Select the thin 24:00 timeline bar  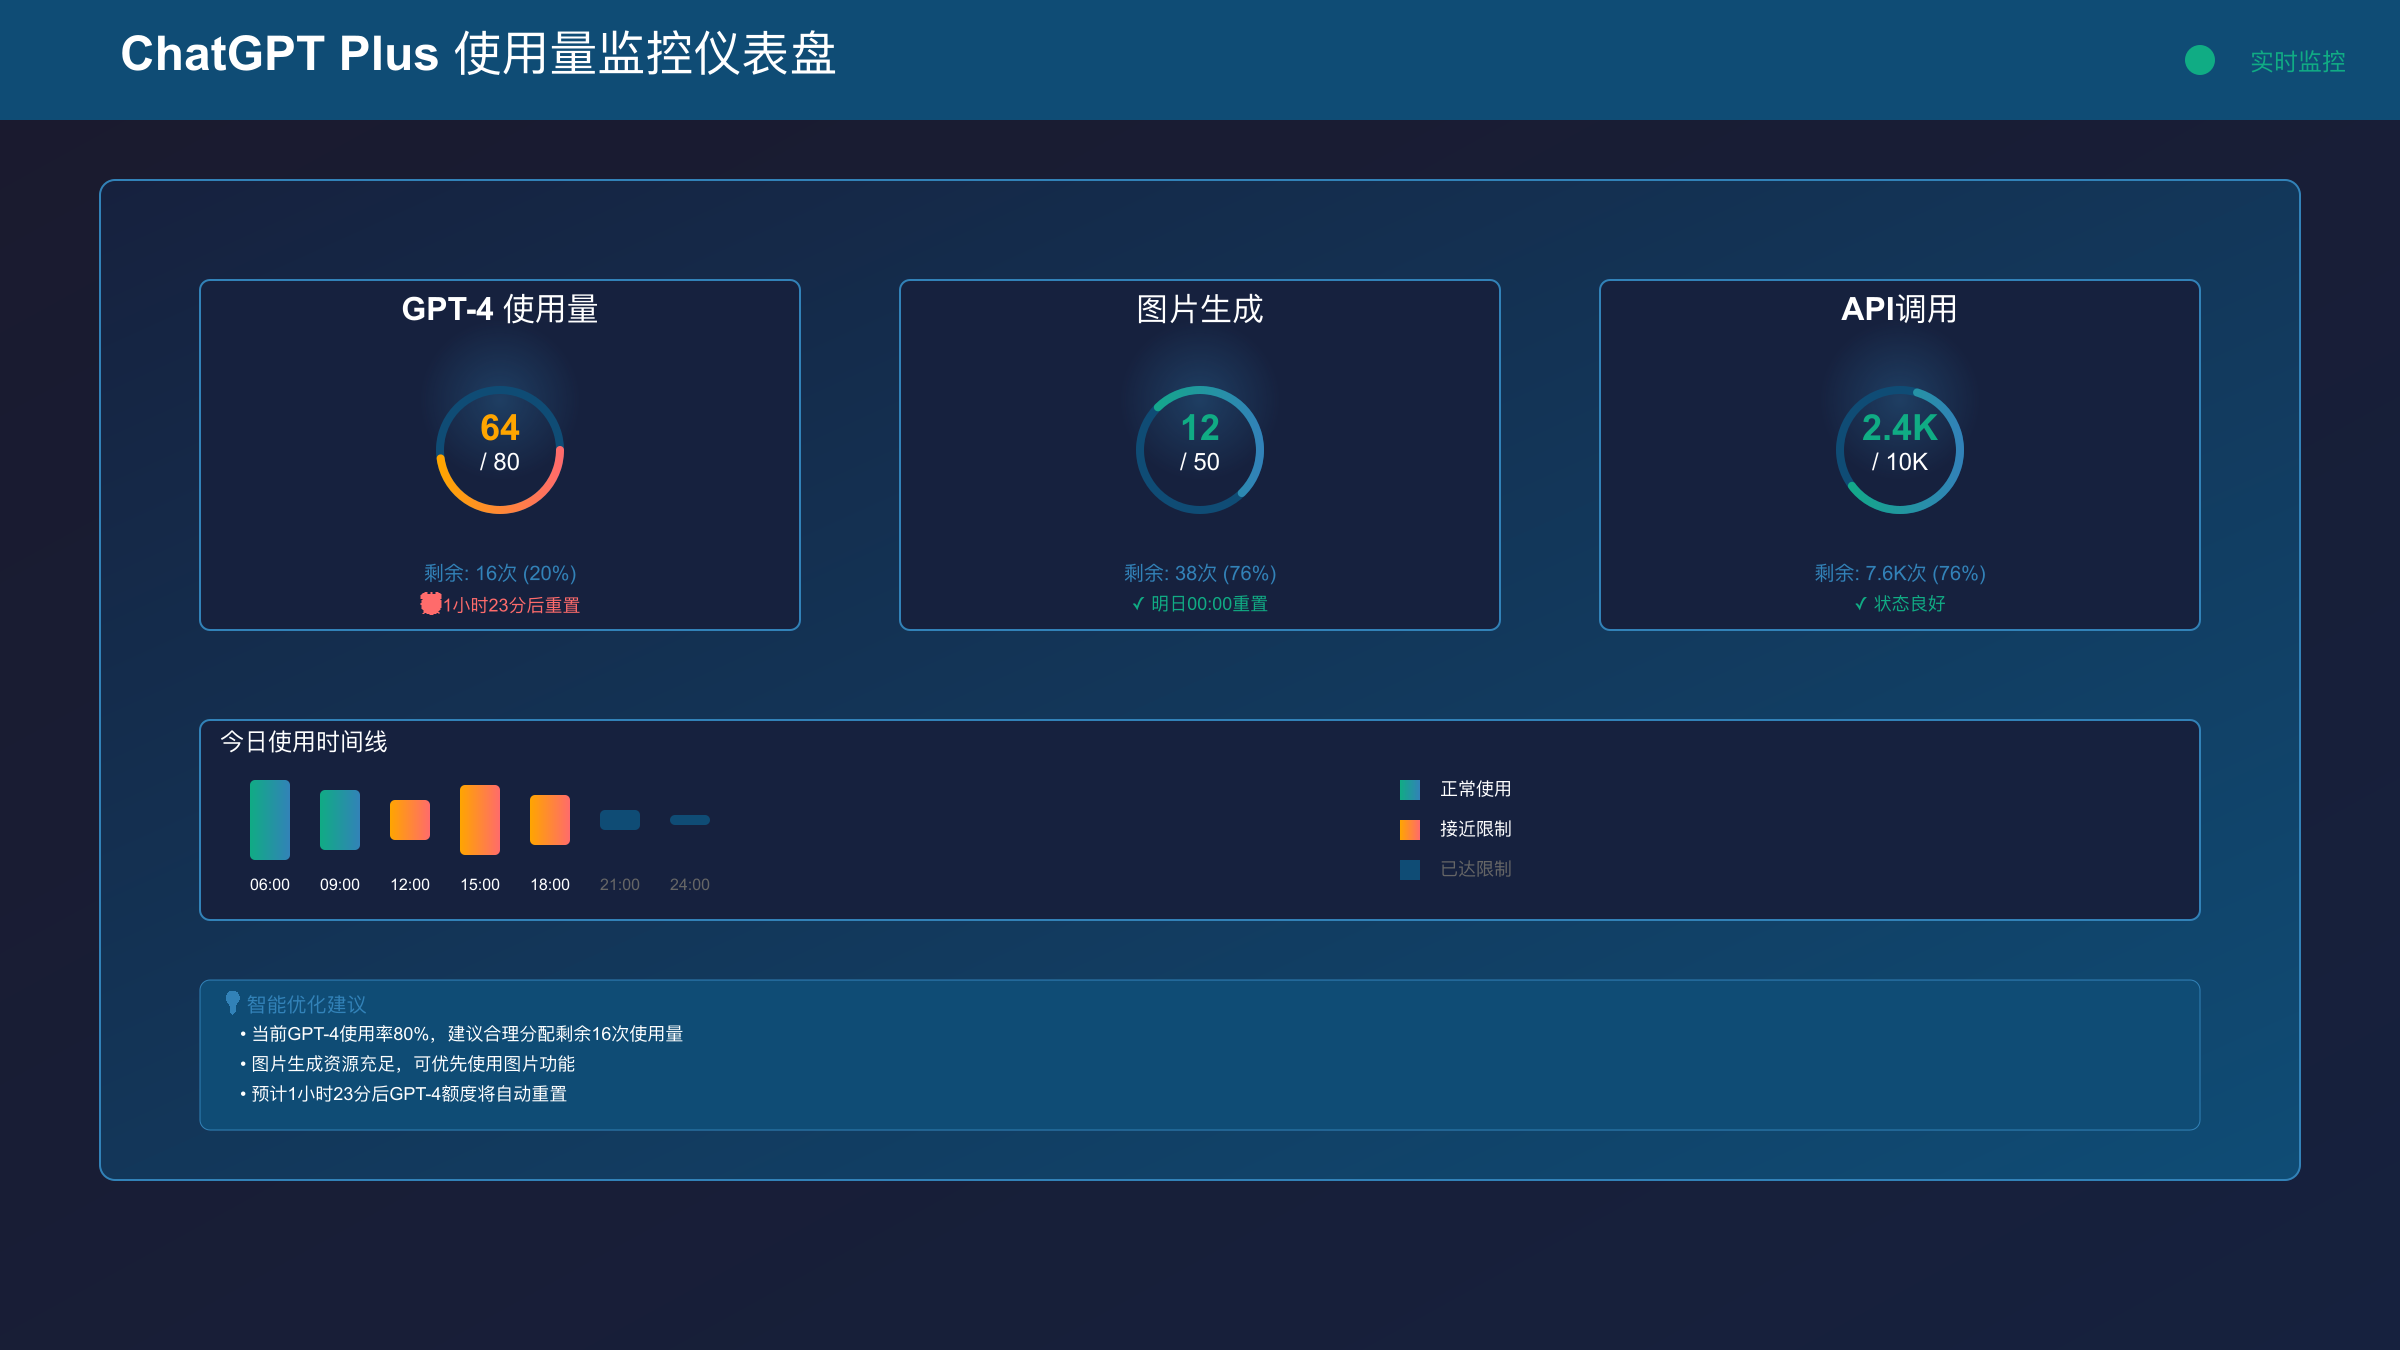pos(690,820)
